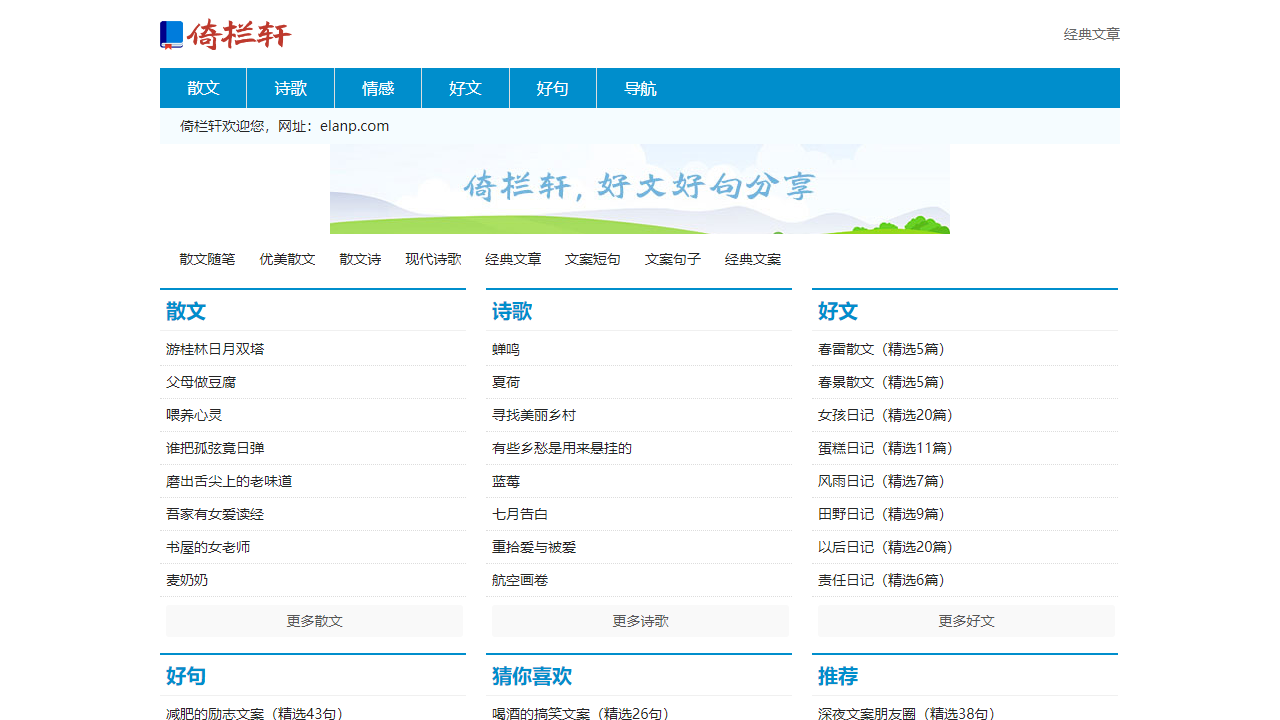Open 春雷散文（精选5篇）in 好文 section
The width and height of the screenshot is (1280, 720).
(883, 348)
